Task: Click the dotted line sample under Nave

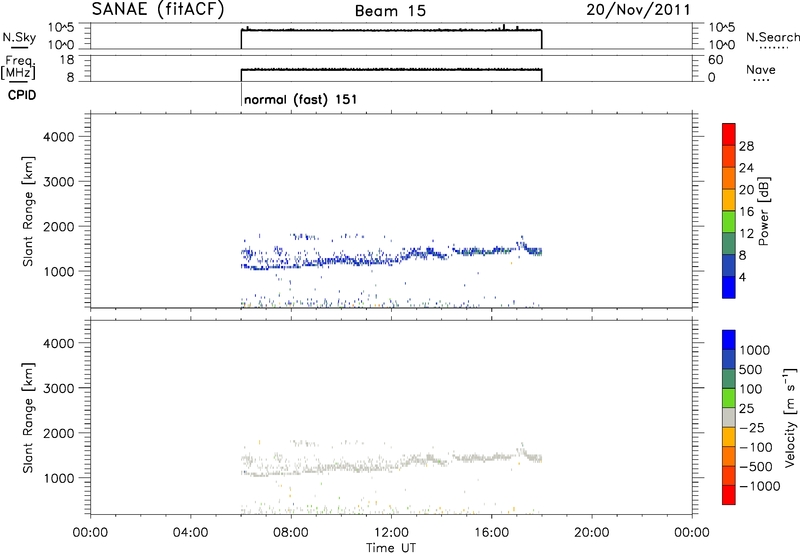Action: tap(761, 80)
